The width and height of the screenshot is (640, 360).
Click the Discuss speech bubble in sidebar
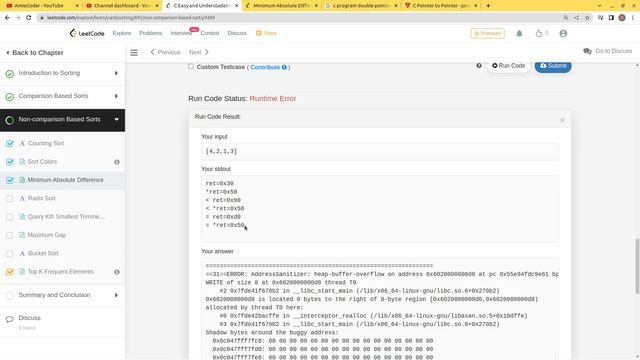[9, 319]
